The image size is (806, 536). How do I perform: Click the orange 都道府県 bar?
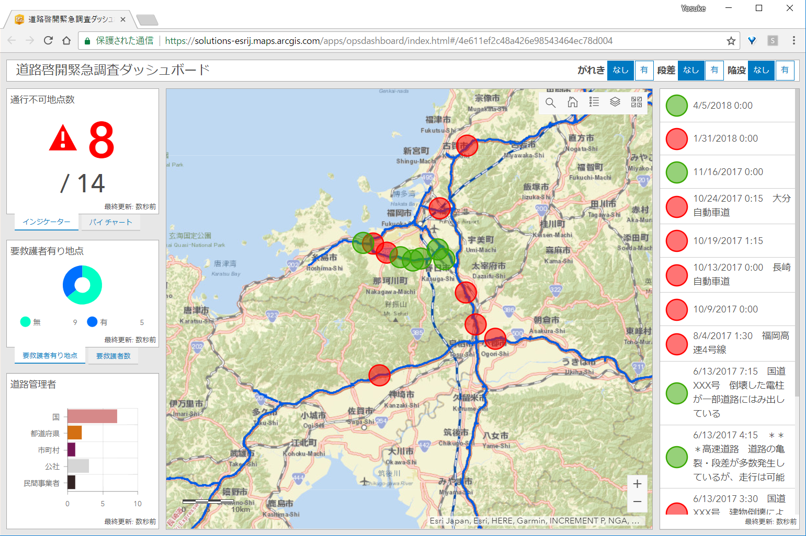click(75, 433)
